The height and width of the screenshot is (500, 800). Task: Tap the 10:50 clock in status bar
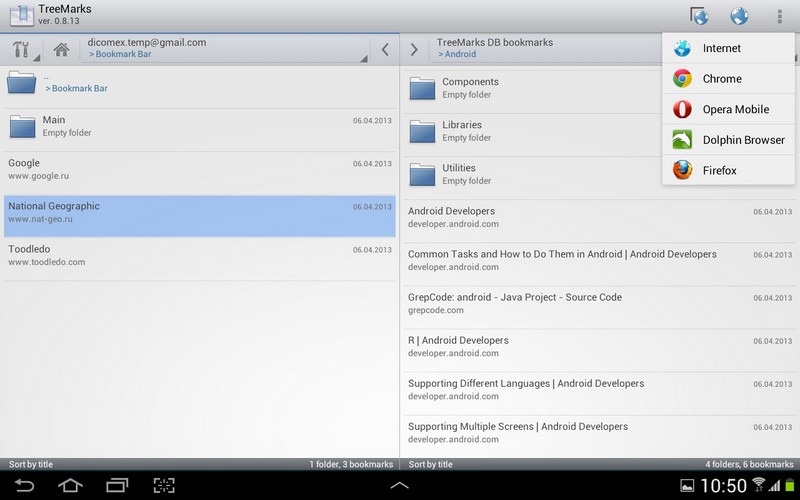coord(723,485)
